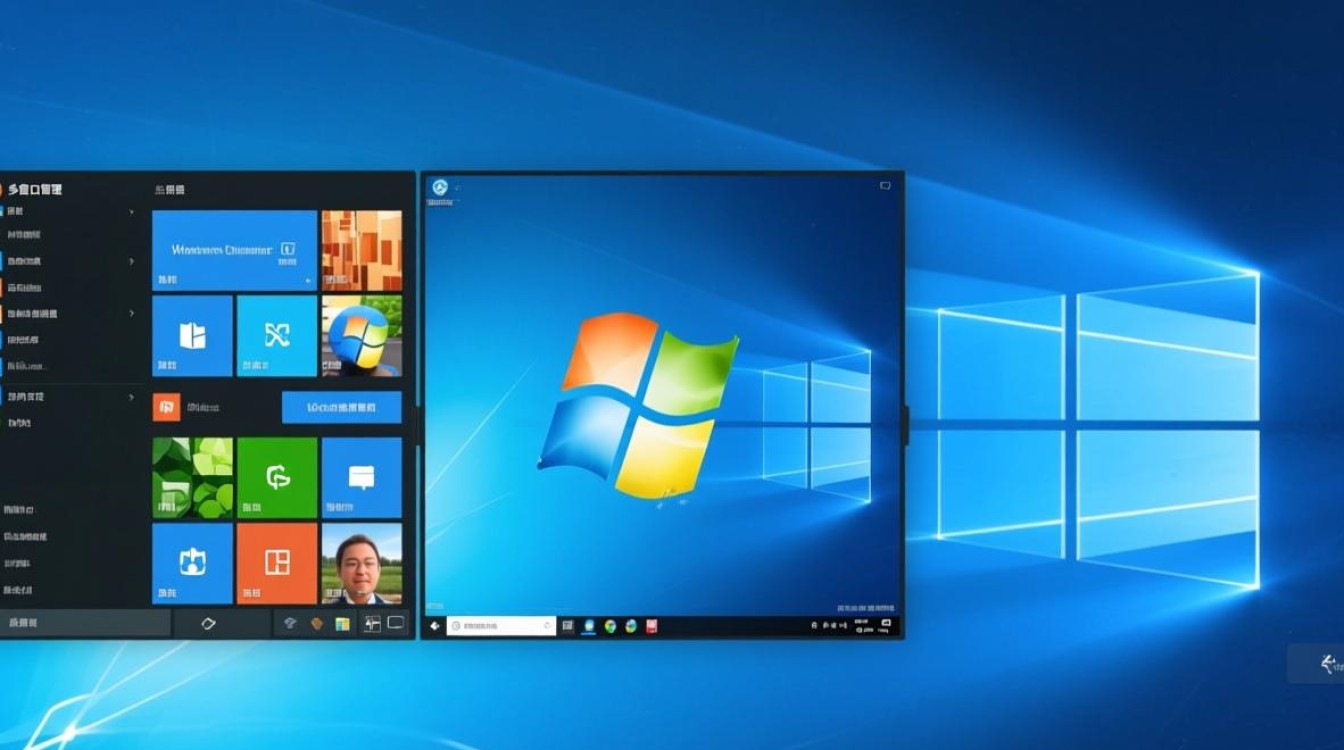Click the orange mosaic pattern tile
Viewport: 1344px width, 750px height.
pos(361,250)
